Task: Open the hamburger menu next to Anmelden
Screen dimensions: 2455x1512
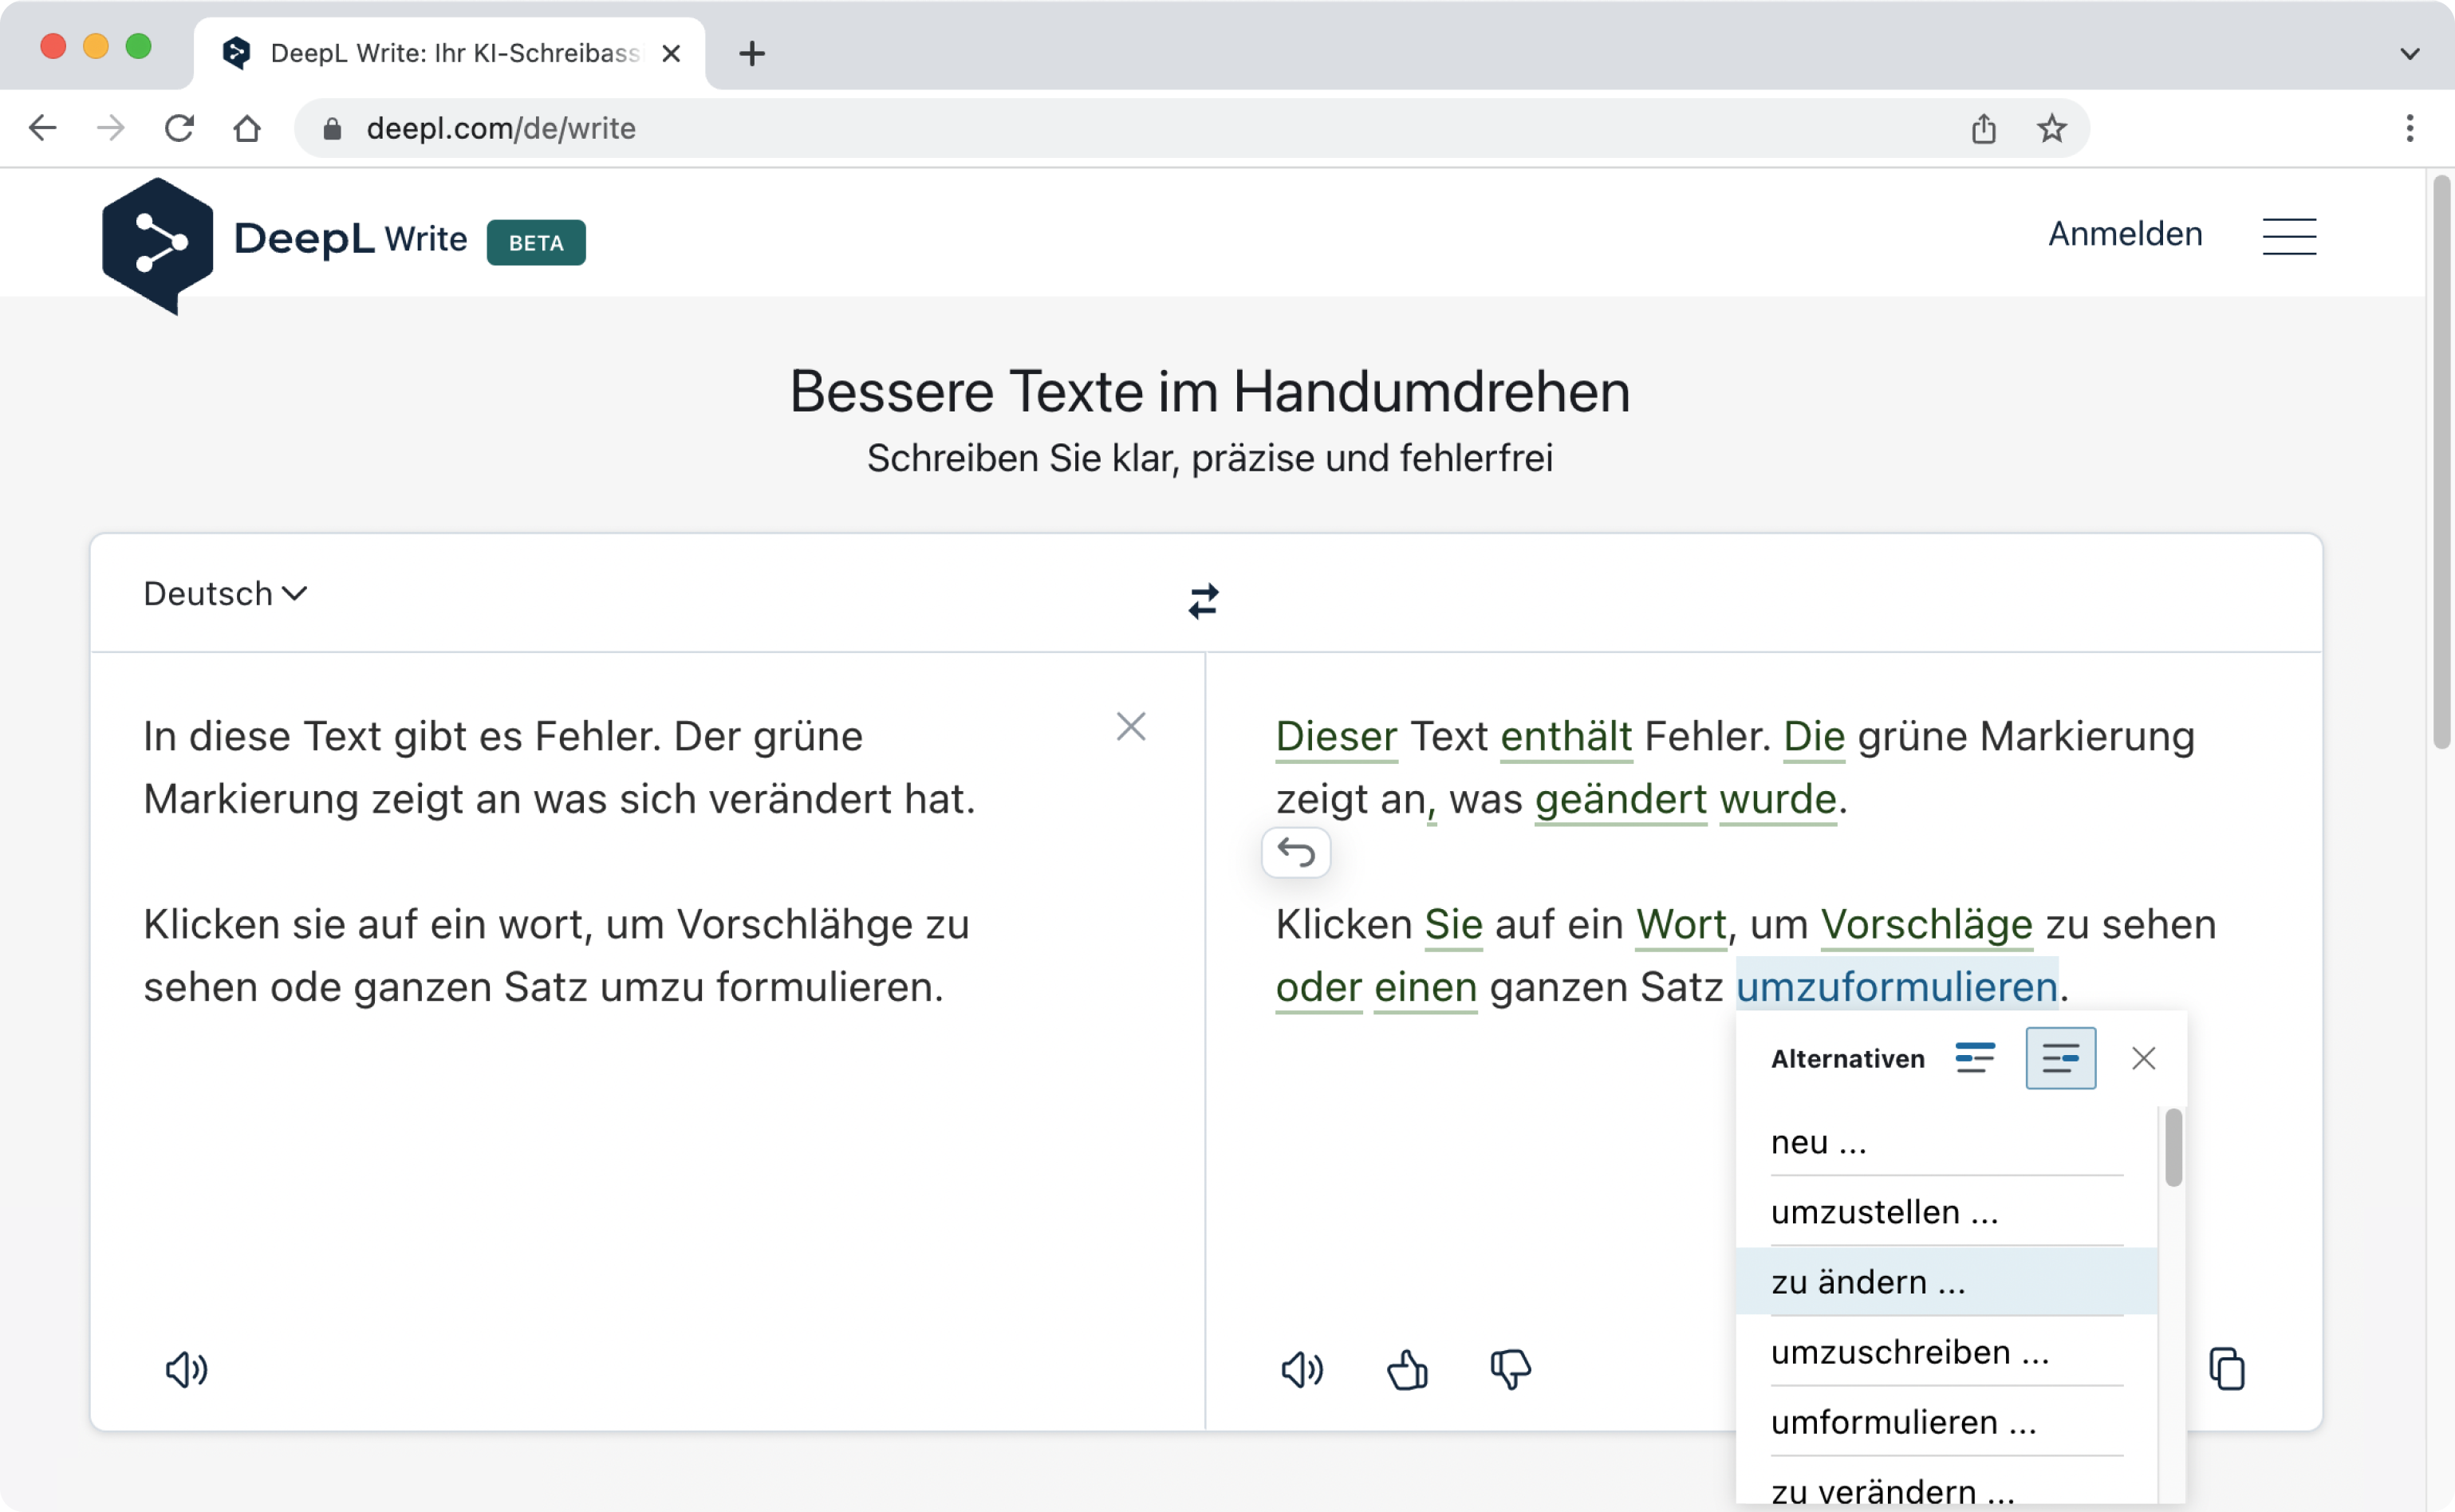Action: [2288, 236]
